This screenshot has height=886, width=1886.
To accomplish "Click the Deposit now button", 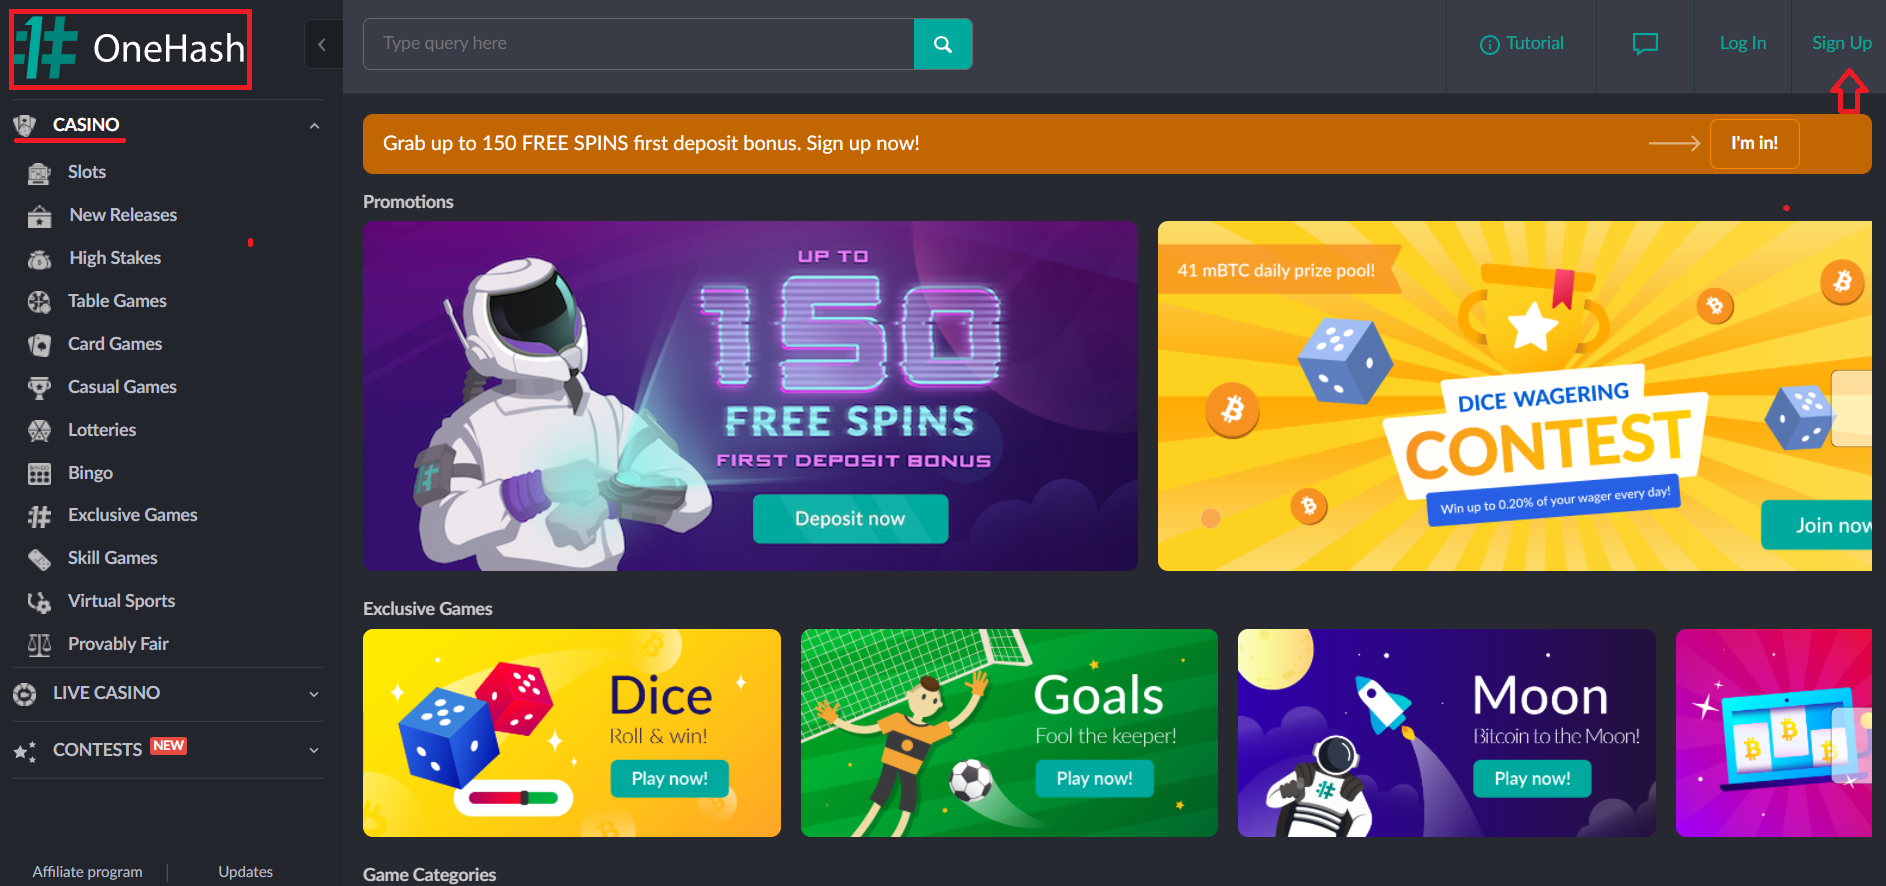I will pyautogui.click(x=850, y=519).
